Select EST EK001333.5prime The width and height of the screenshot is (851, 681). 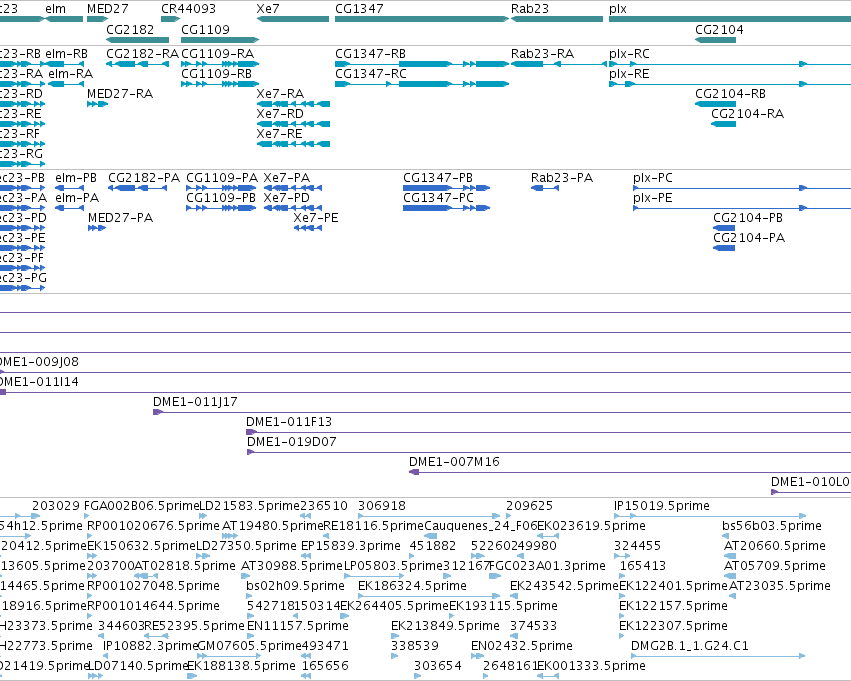pos(548,677)
